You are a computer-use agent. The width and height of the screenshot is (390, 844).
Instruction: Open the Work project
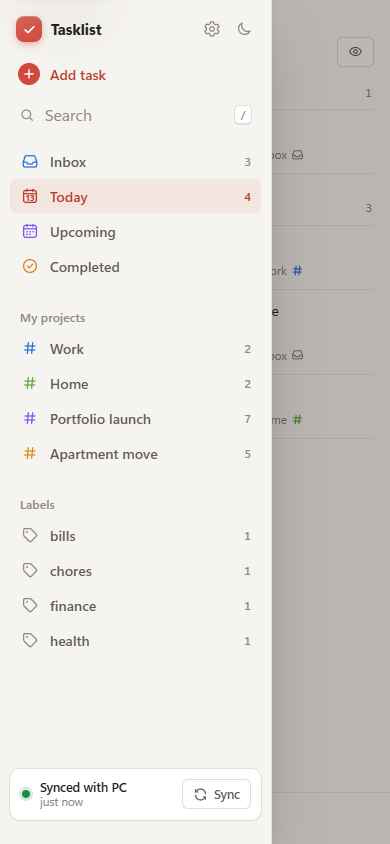pos(136,349)
